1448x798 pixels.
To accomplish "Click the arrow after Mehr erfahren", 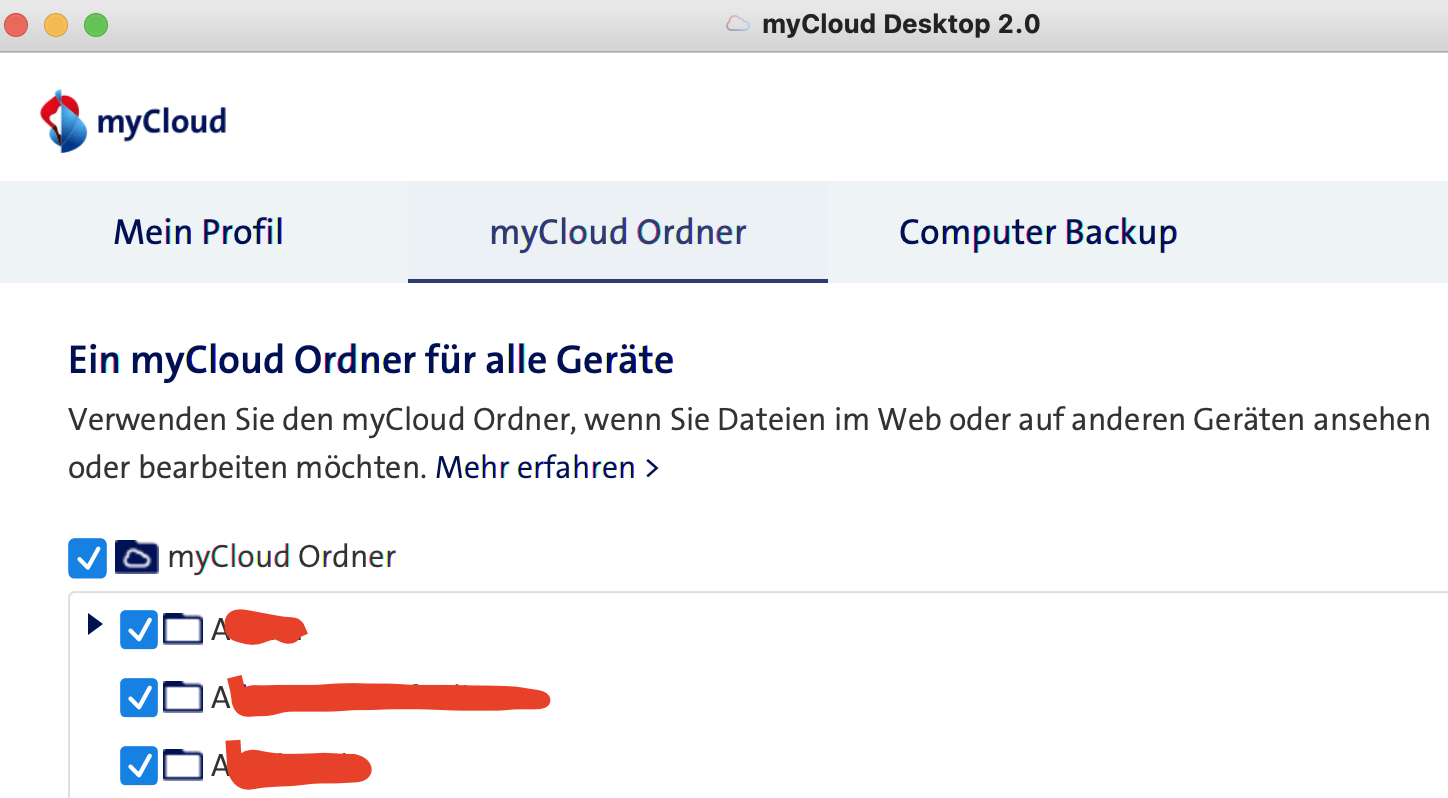I will pos(651,467).
